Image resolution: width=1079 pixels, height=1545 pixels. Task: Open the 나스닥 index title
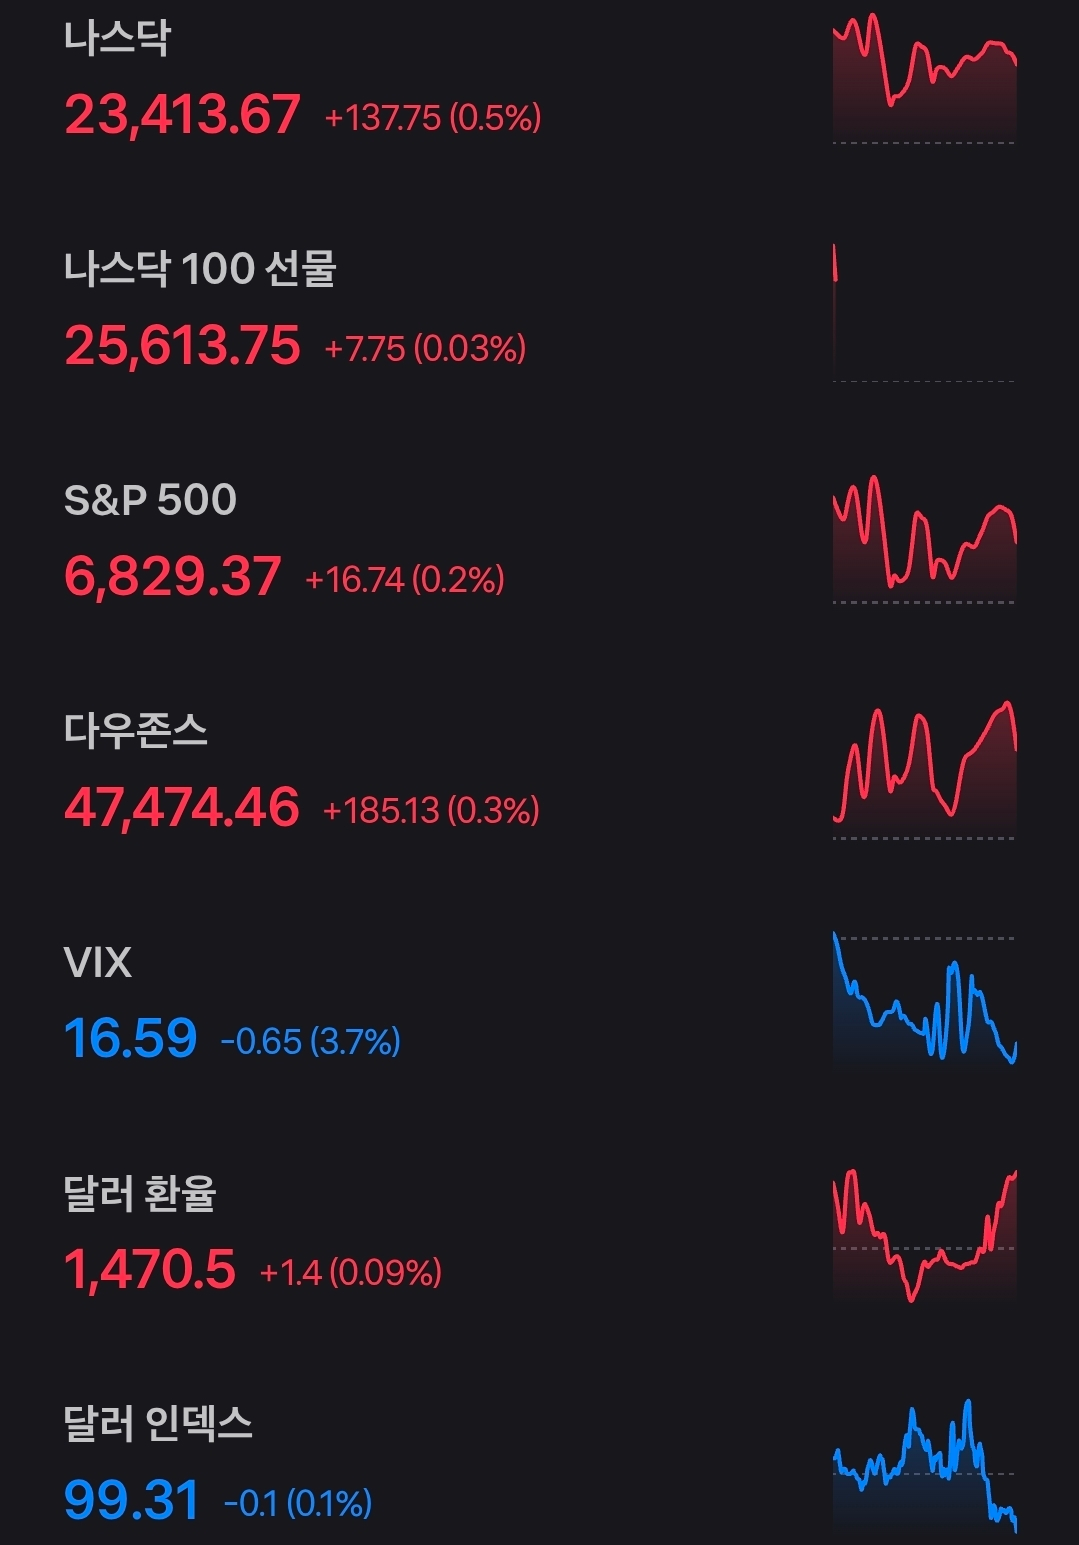click(117, 39)
